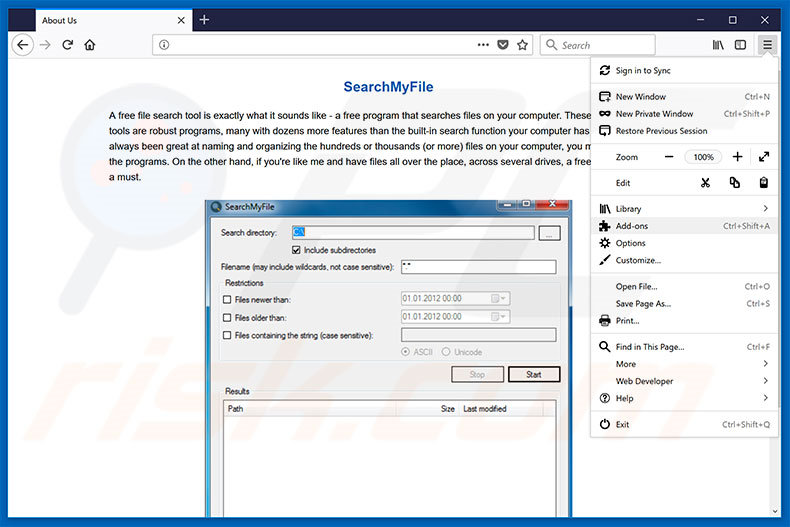Click the SearchMyFile heading
This screenshot has width=790, height=527.
388,87
